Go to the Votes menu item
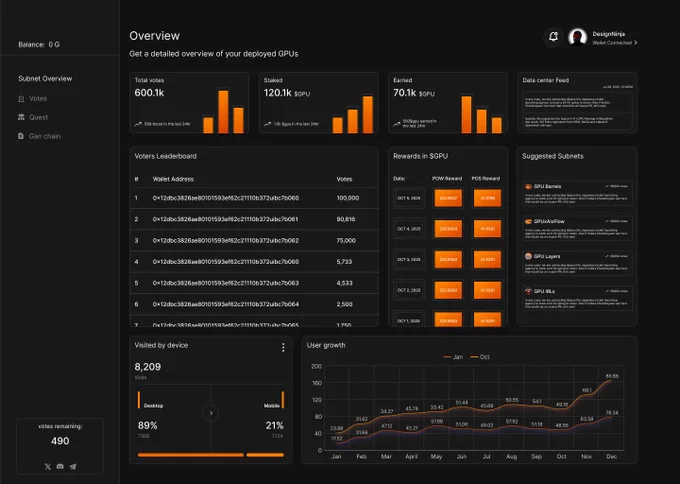The width and height of the screenshot is (680, 484). [x=38, y=99]
